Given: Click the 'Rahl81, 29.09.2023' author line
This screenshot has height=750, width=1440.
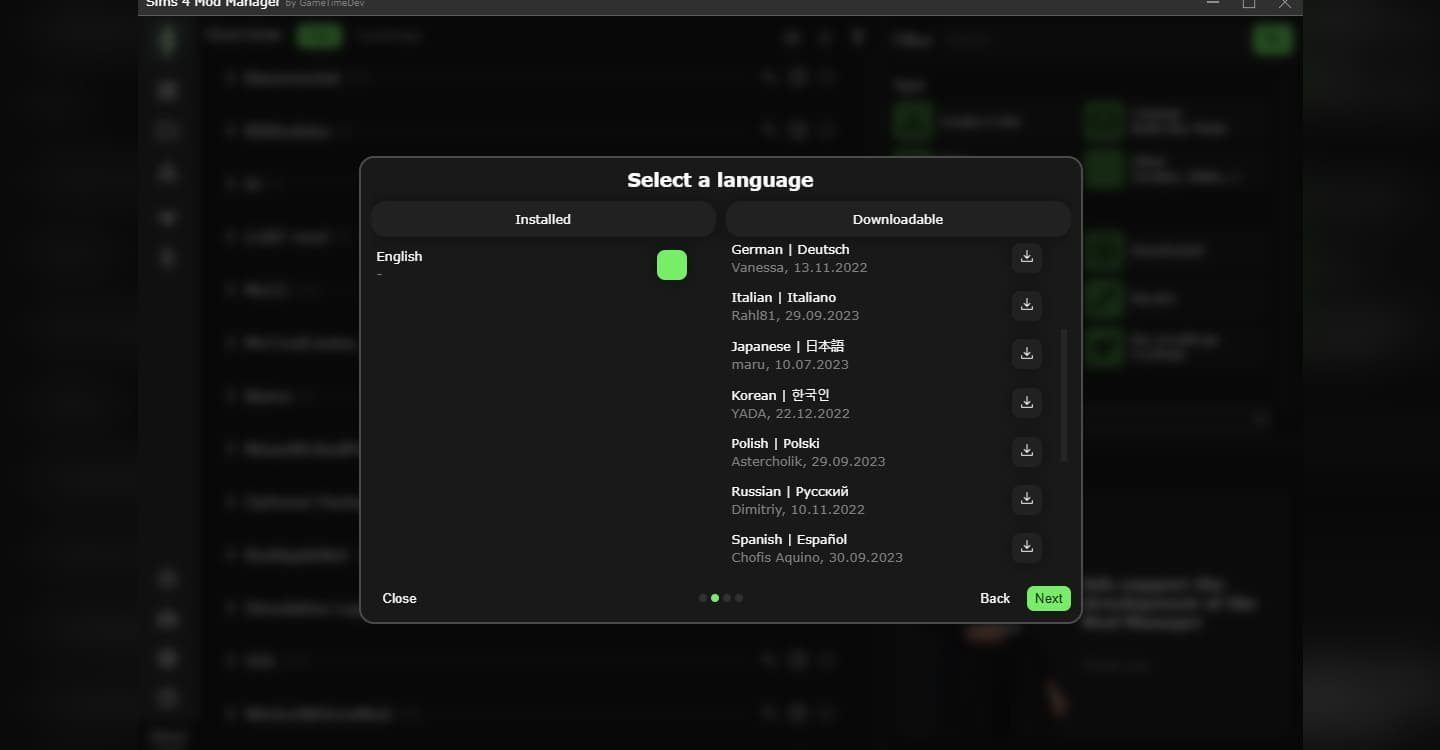Looking at the screenshot, I should 795,315.
